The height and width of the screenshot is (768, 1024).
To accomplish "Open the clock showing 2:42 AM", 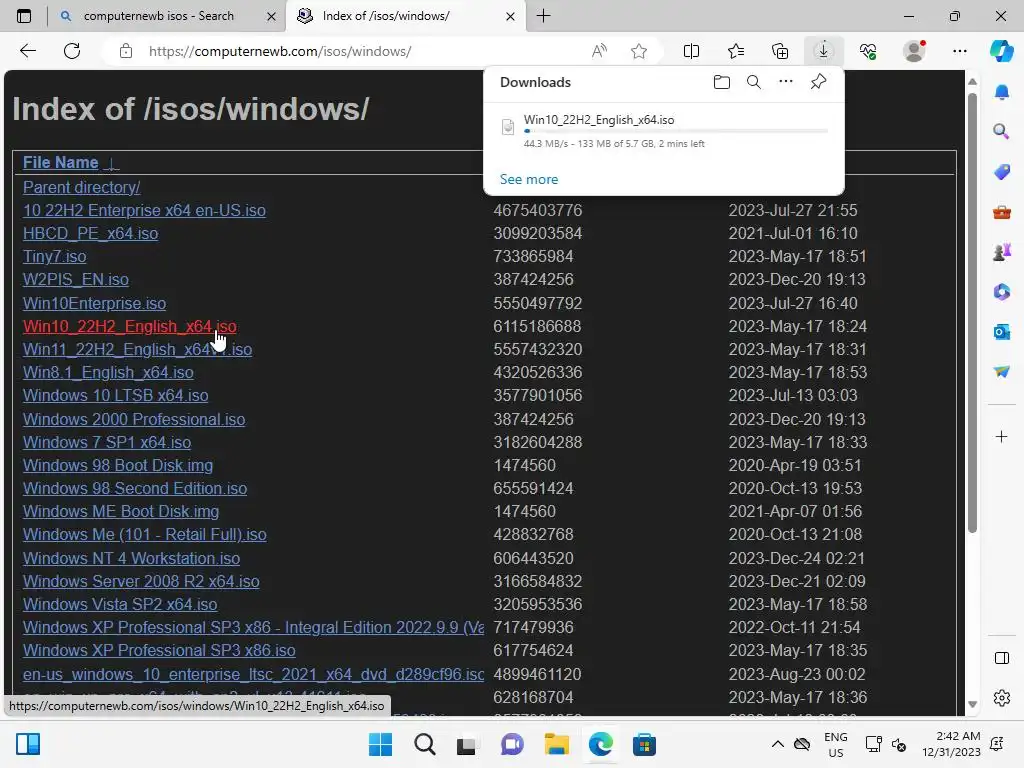I will [951, 744].
